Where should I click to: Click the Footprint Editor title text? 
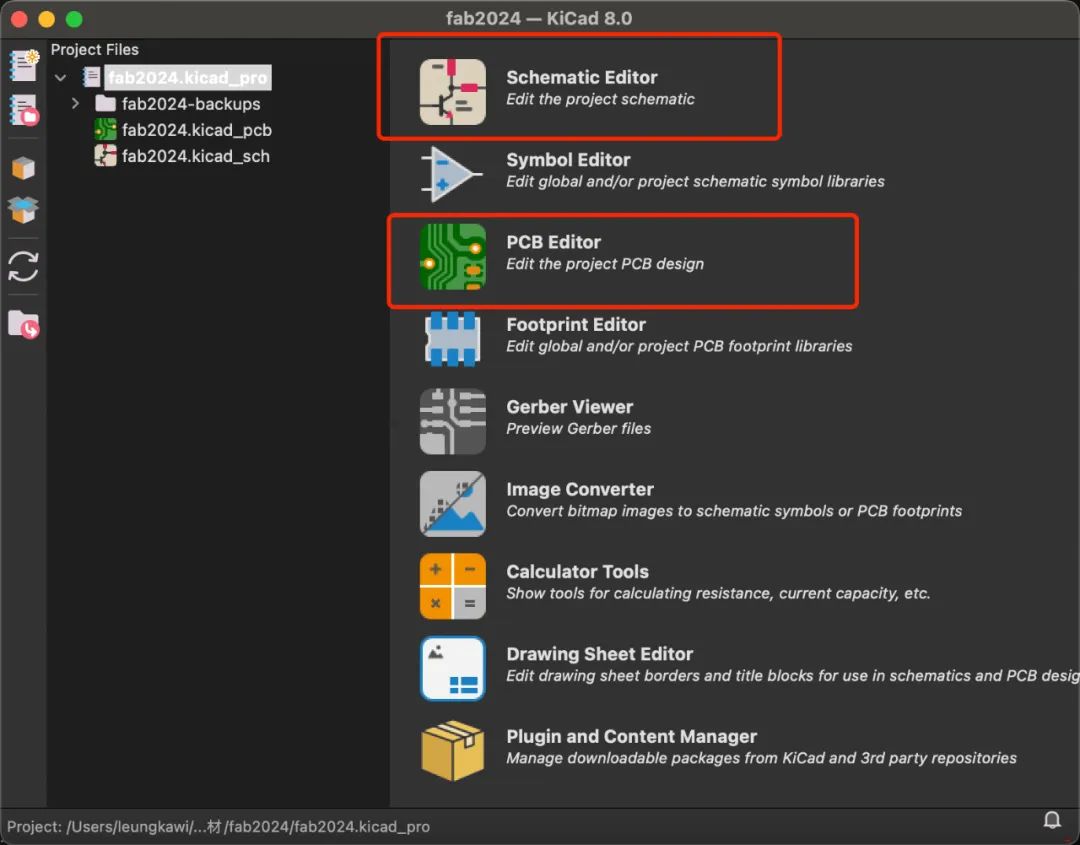pyautogui.click(x=576, y=324)
